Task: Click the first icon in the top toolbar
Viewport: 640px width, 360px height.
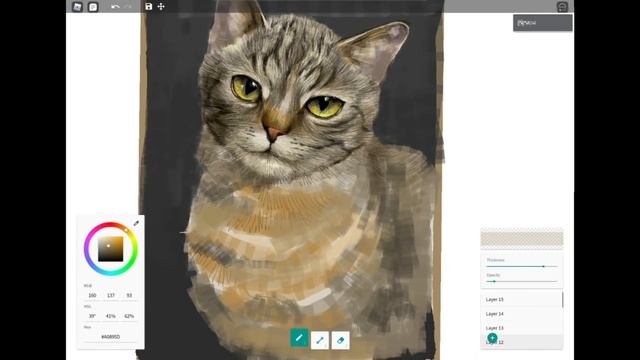Action: [x=77, y=7]
